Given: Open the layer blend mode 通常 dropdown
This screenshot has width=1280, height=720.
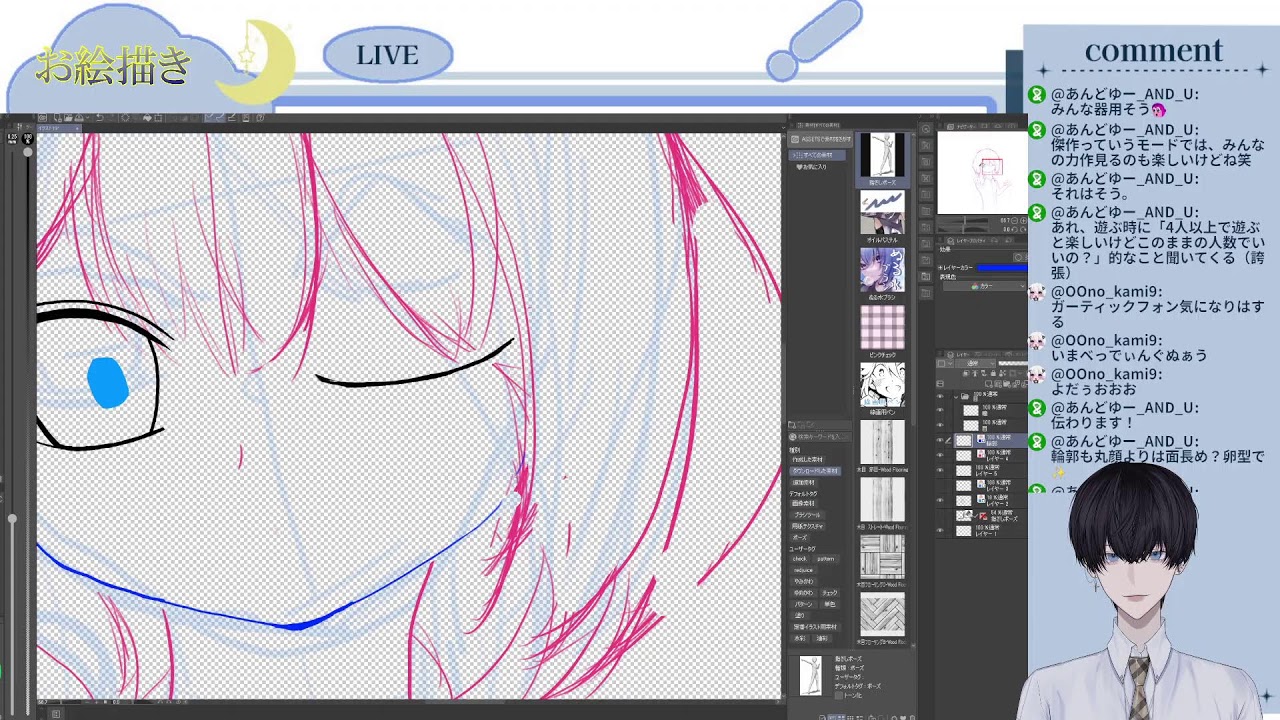Looking at the screenshot, I should [x=976, y=363].
